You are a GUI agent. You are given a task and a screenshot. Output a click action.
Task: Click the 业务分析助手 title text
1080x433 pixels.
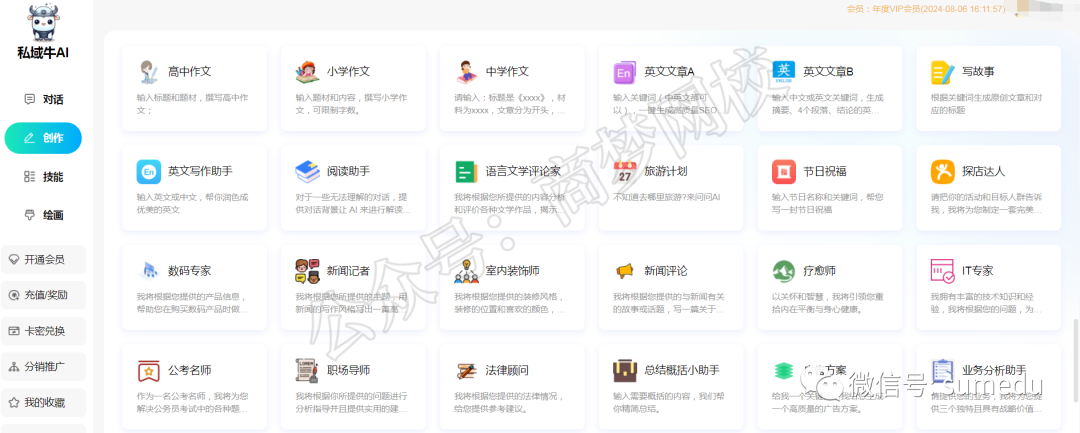995,370
